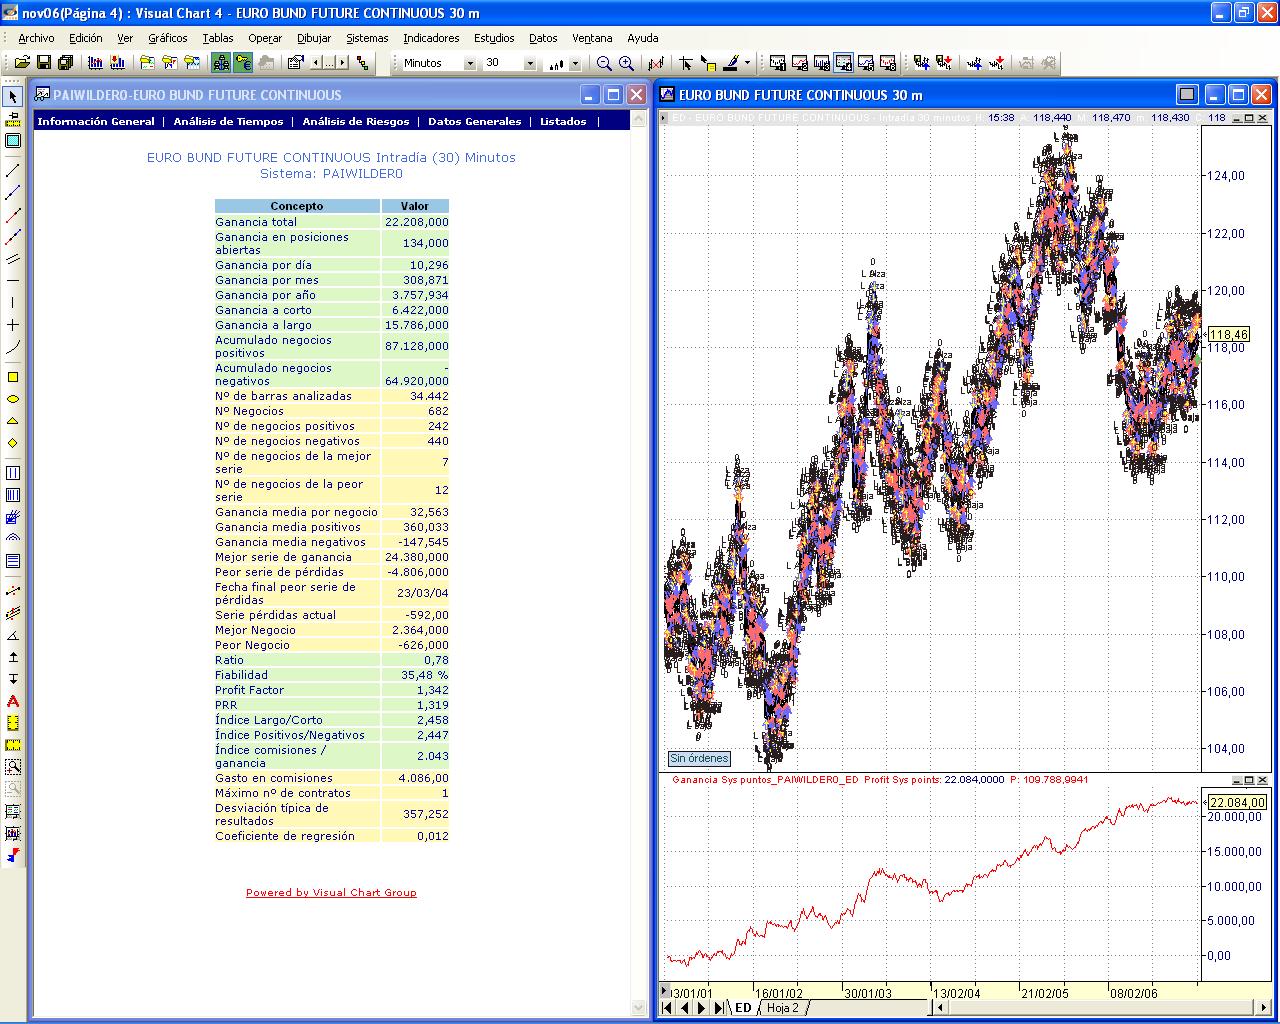The width and height of the screenshot is (1280, 1024).
Task: Click the Save diskette icon
Action: tap(44, 63)
